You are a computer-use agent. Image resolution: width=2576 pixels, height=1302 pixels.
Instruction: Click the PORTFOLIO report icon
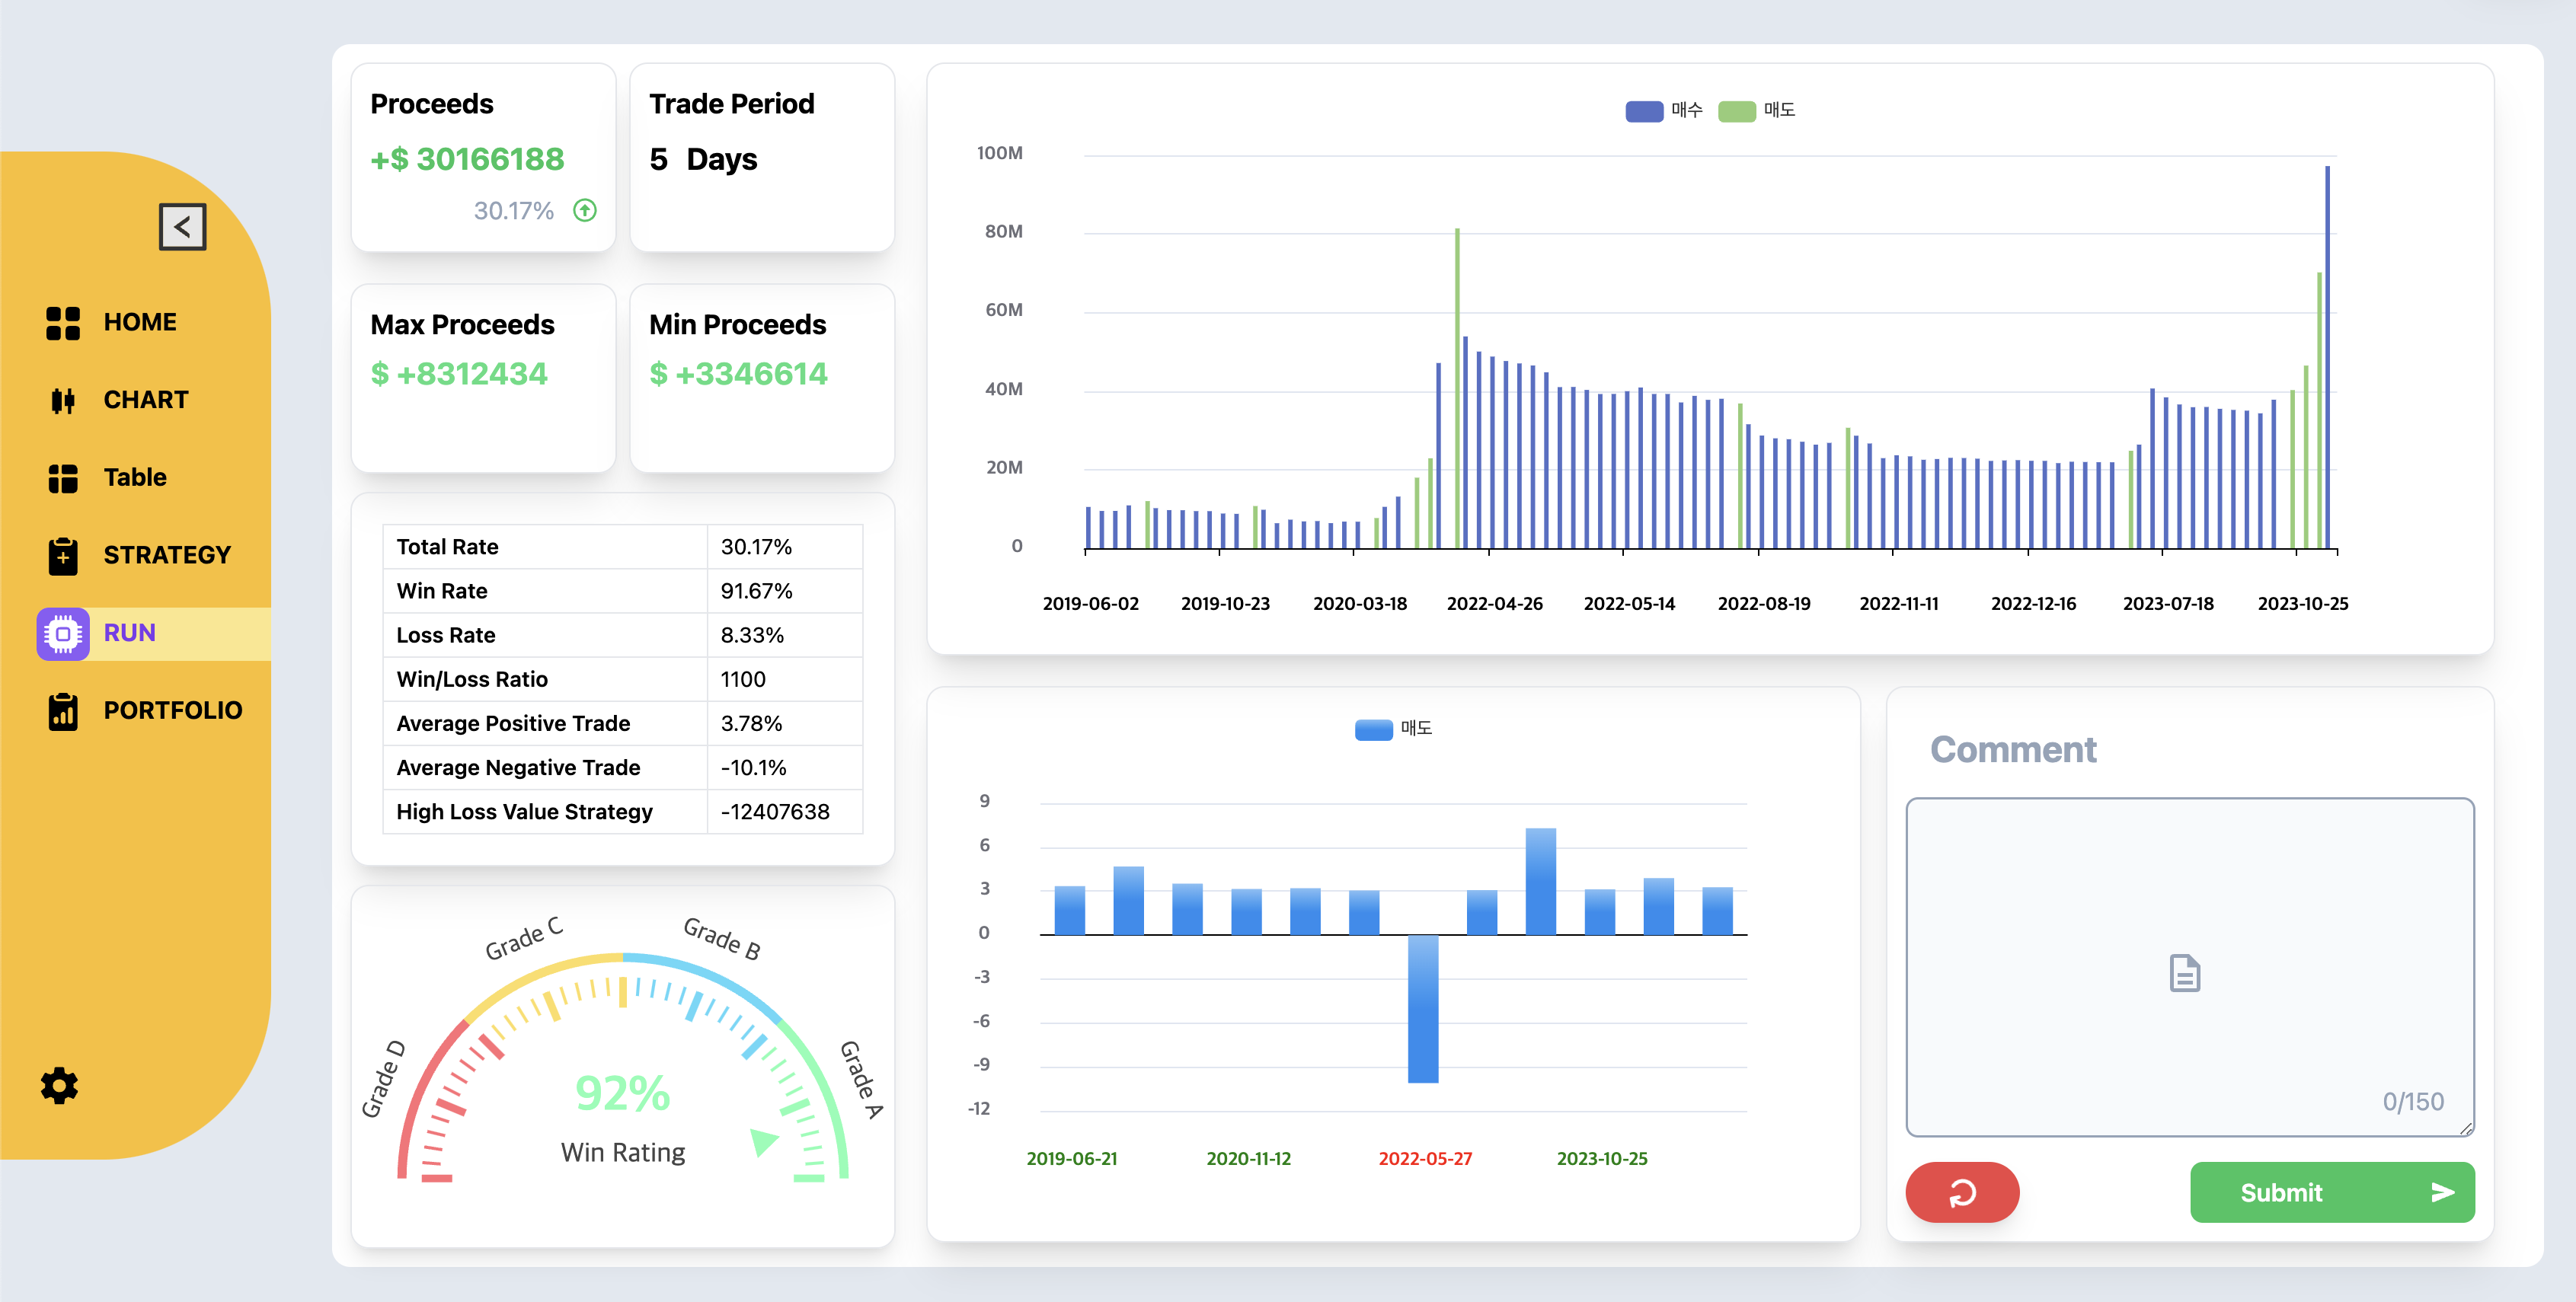point(63,711)
